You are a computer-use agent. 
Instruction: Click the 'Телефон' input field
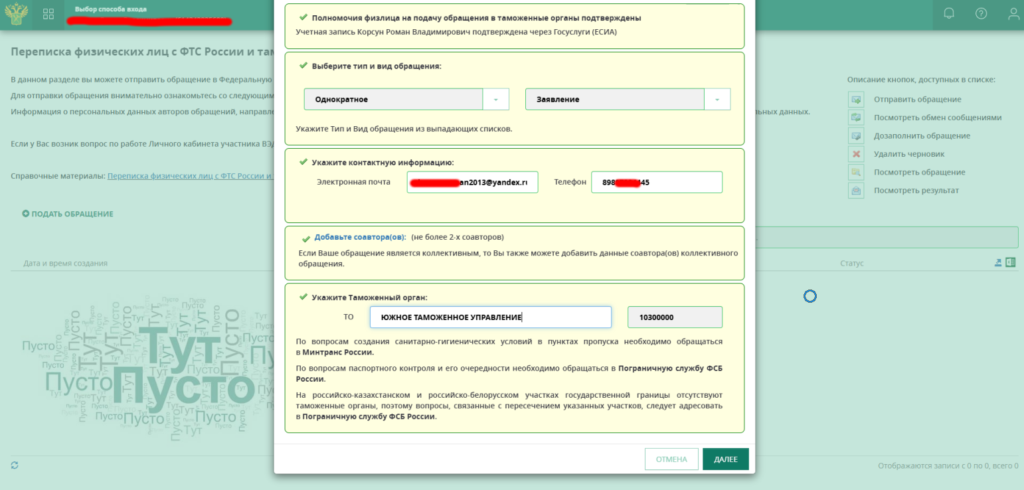[x=657, y=182]
